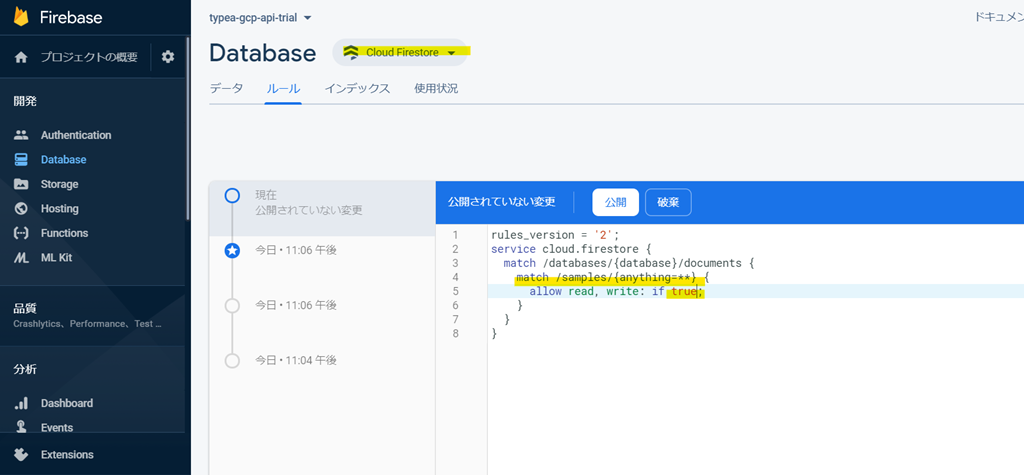
Task: Open project settings gear icon
Action: 167,57
